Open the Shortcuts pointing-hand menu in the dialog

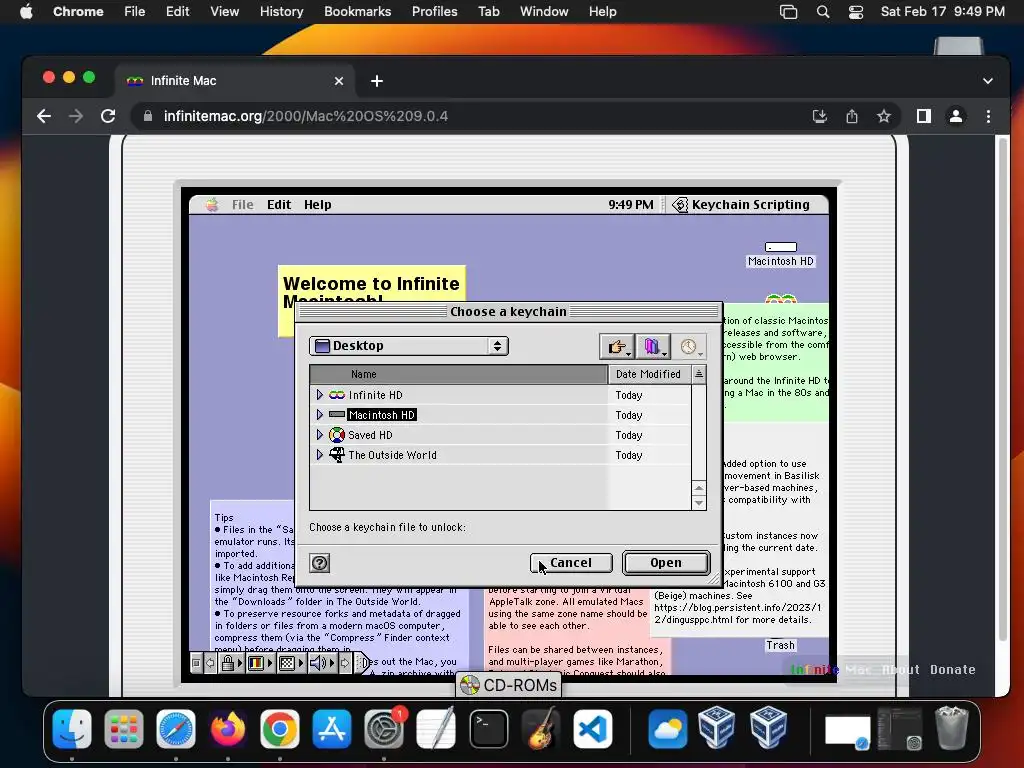pyautogui.click(x=616, y=346)
